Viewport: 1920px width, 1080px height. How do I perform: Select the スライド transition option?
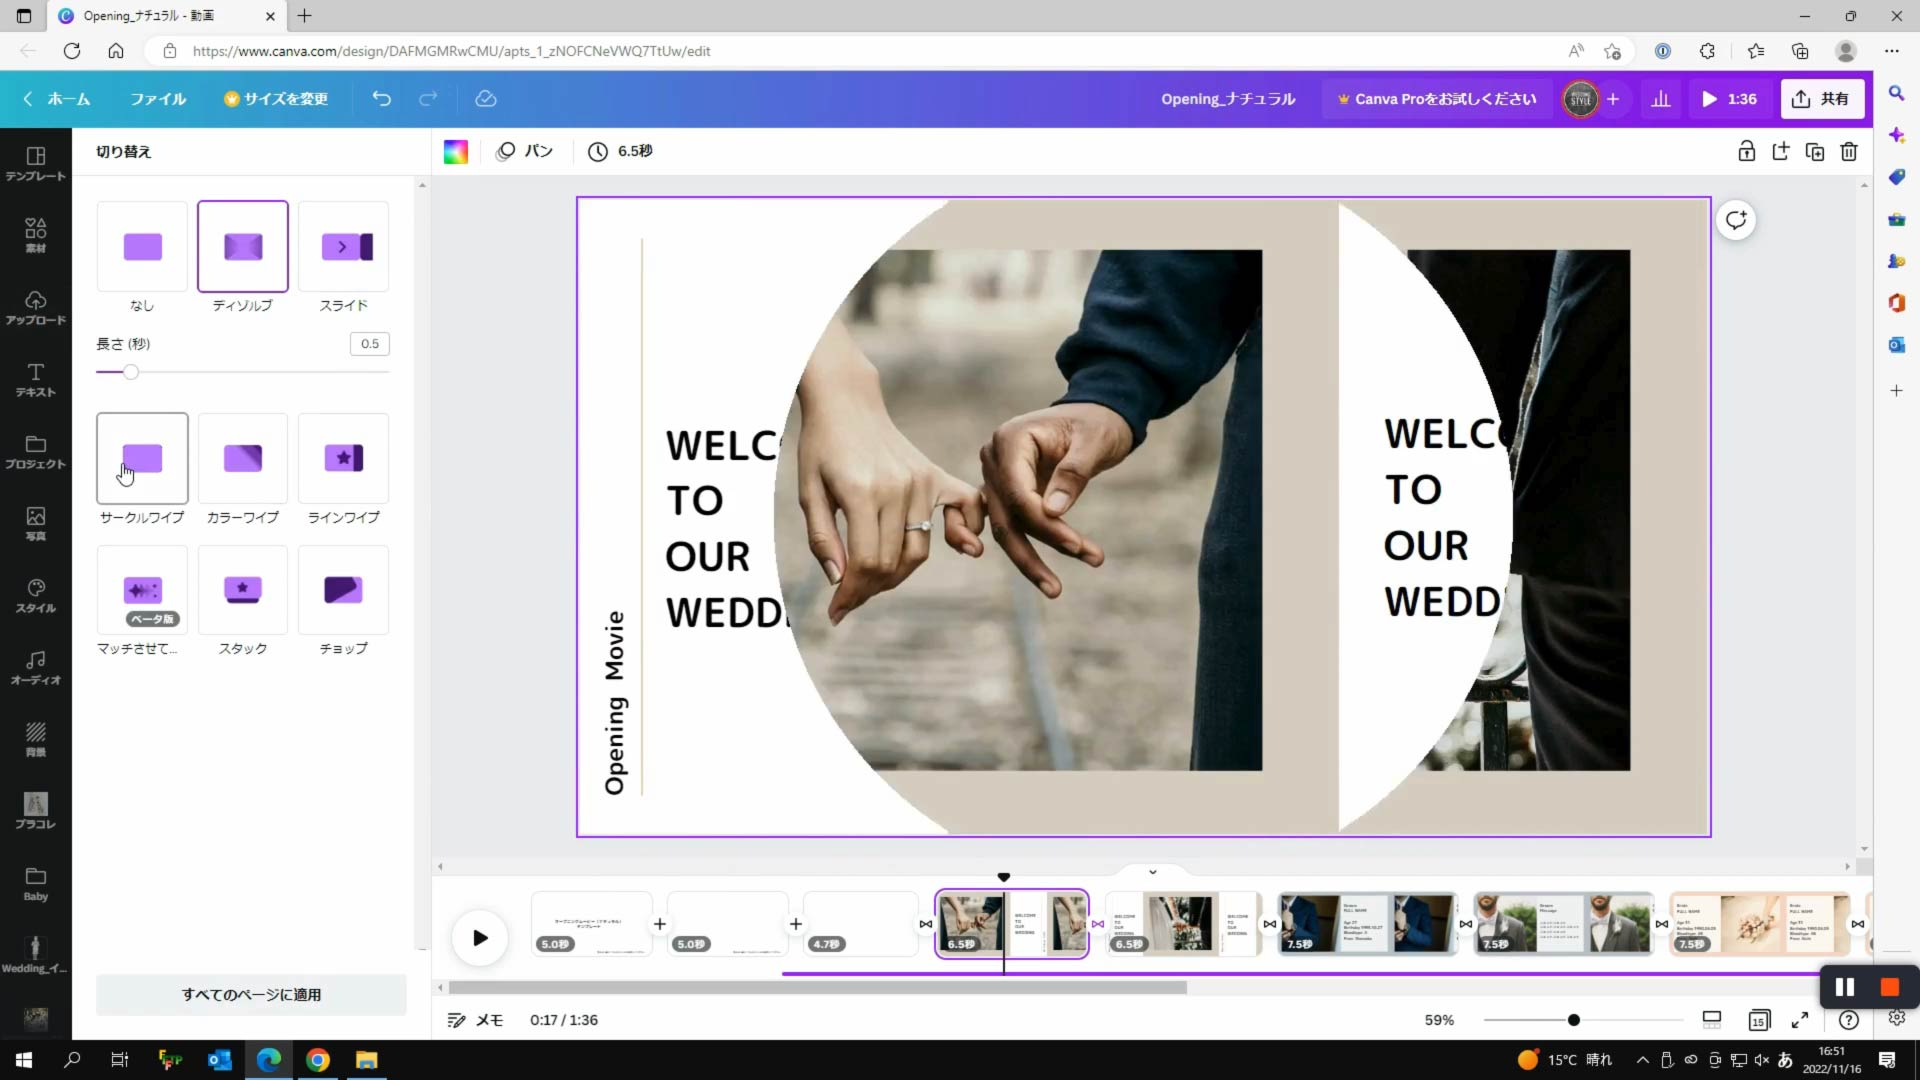[343, 247]
